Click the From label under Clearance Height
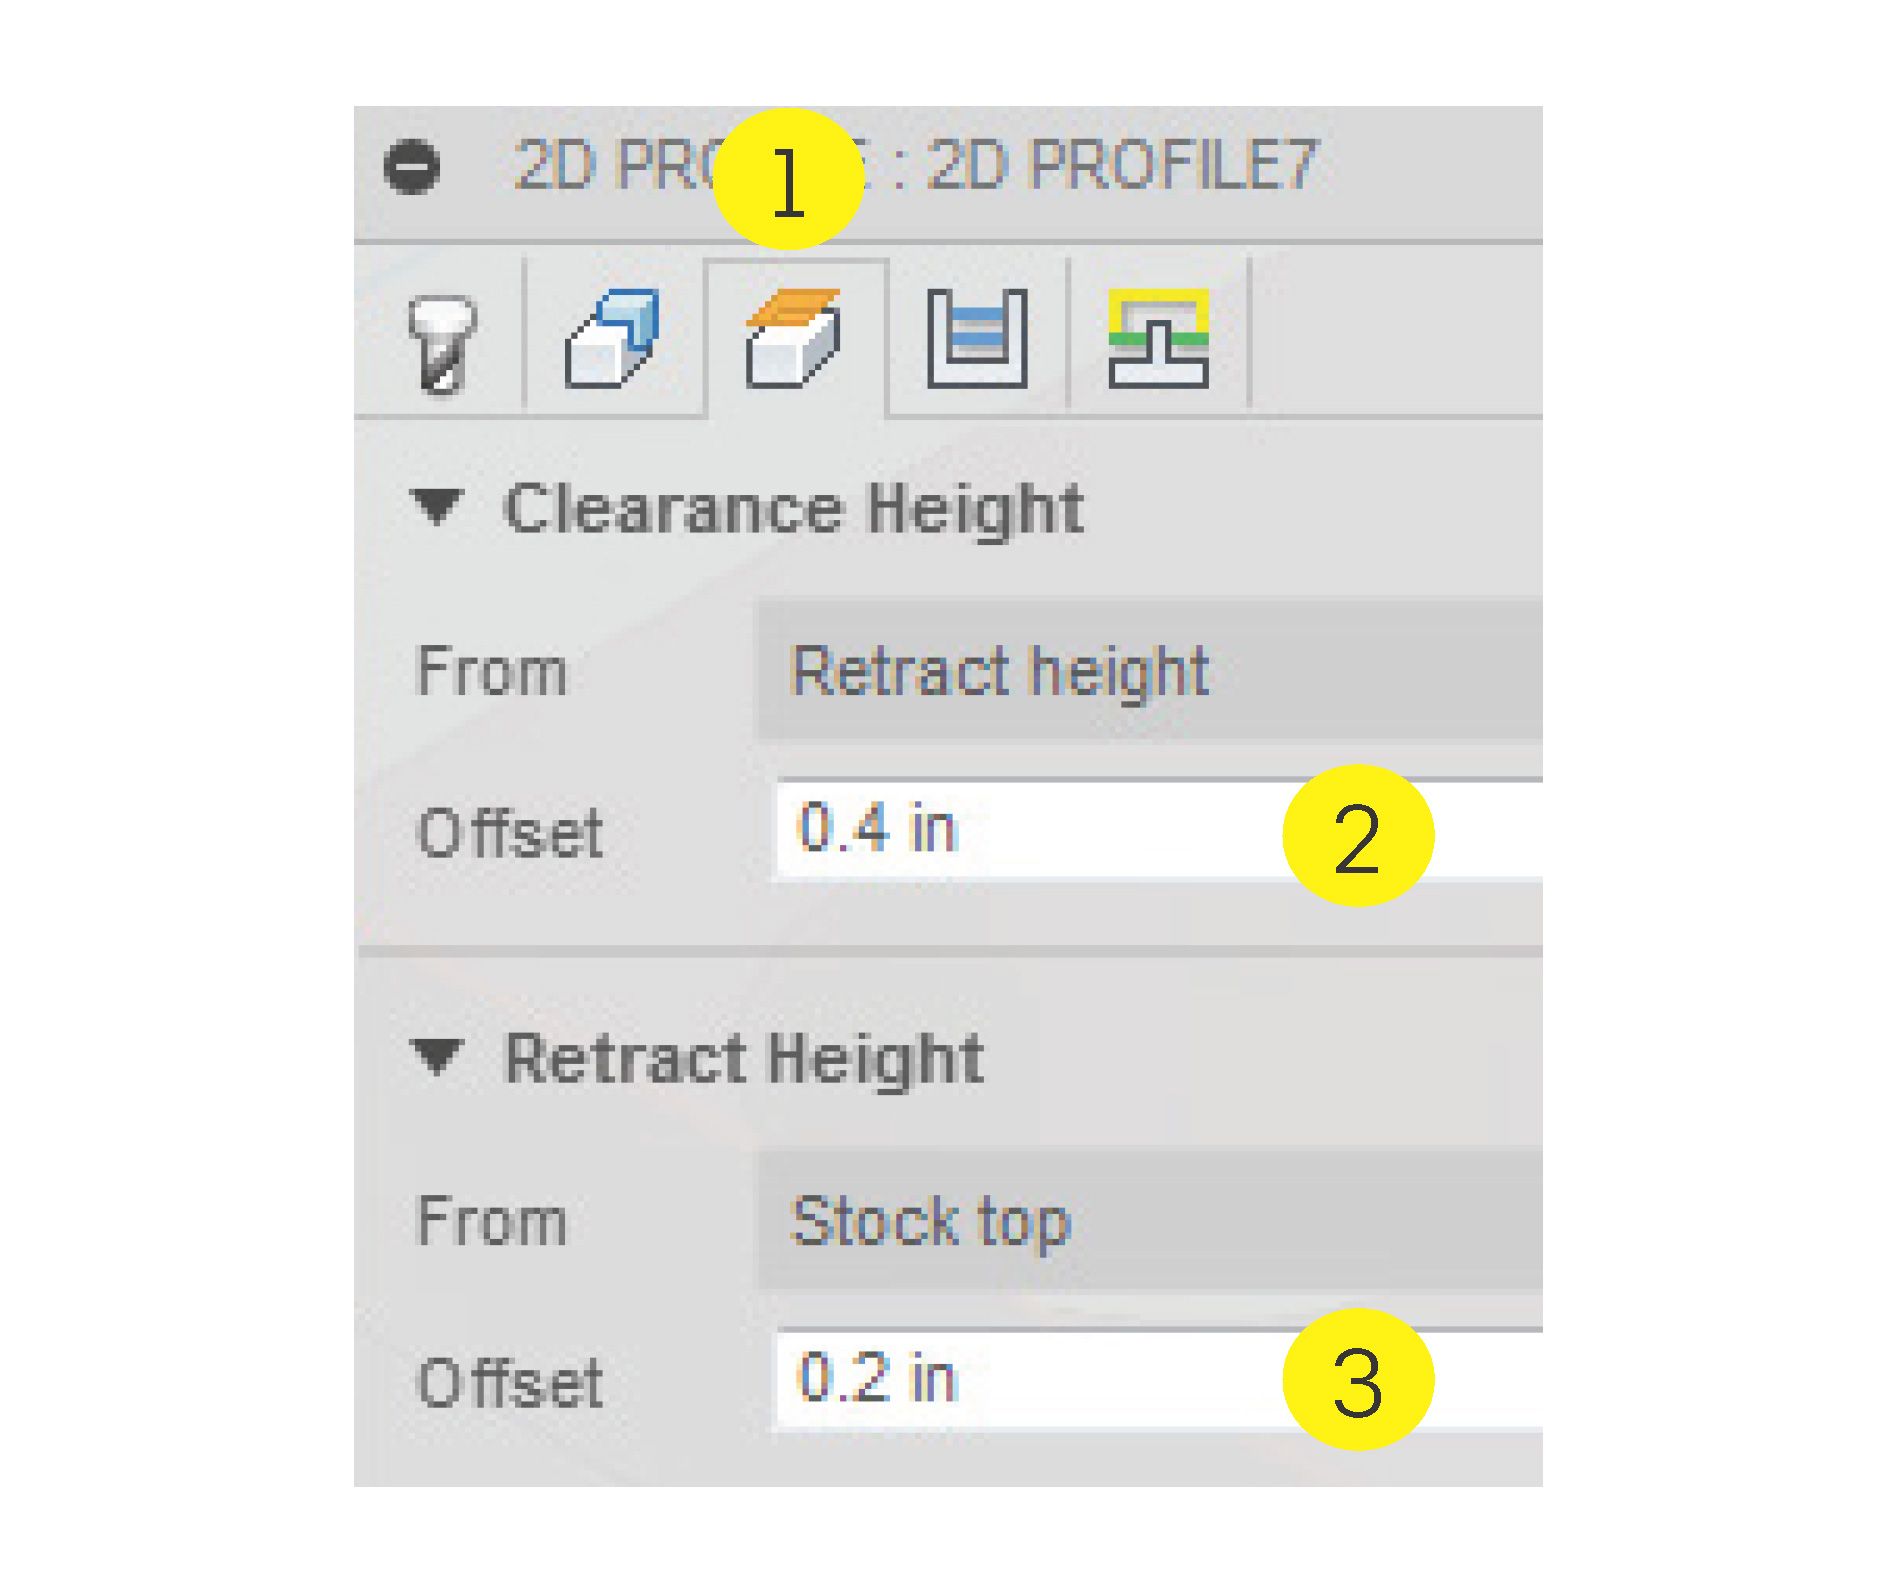1898x1582 pixels. tap(491, 670)
